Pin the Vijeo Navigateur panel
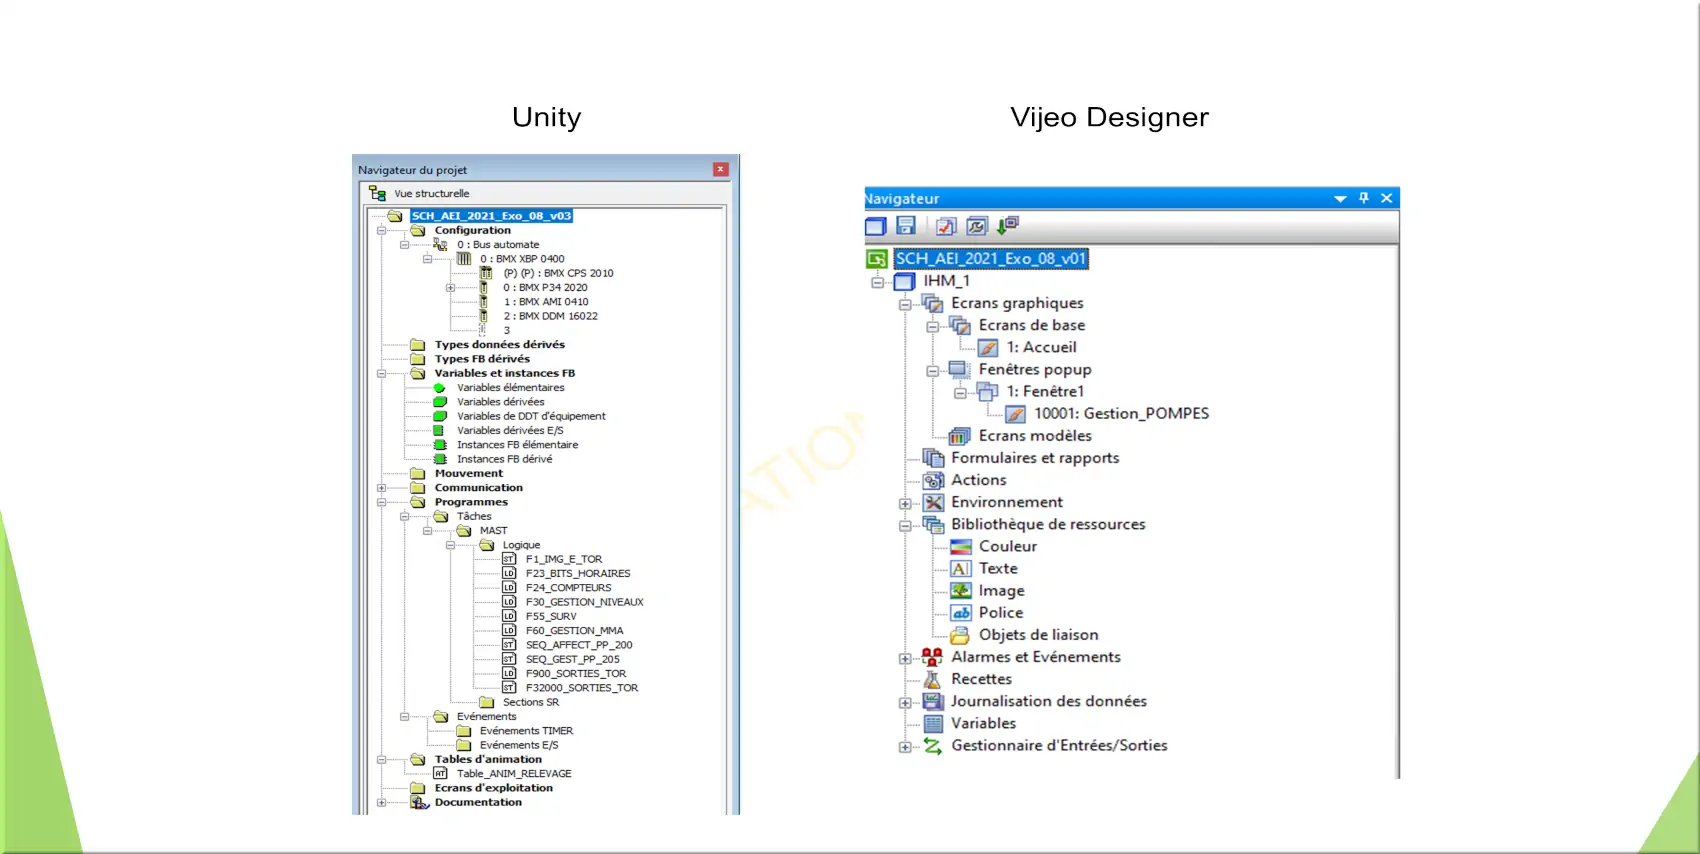 [x=1363, y=198]
